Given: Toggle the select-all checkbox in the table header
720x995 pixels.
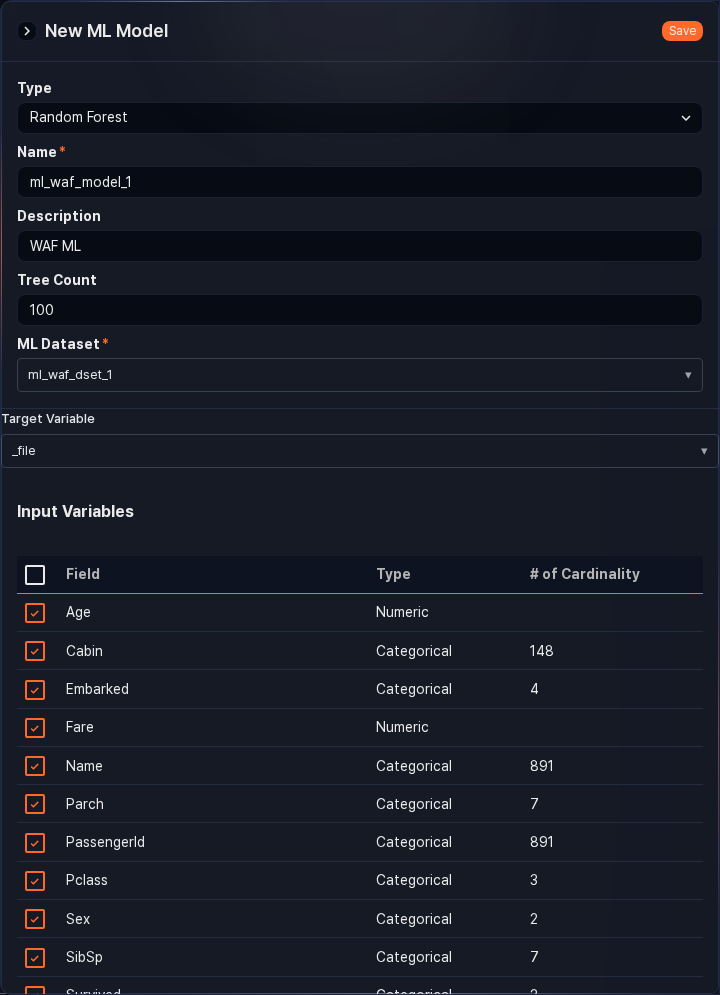Looking at the screenshot, I should (35, 574).
